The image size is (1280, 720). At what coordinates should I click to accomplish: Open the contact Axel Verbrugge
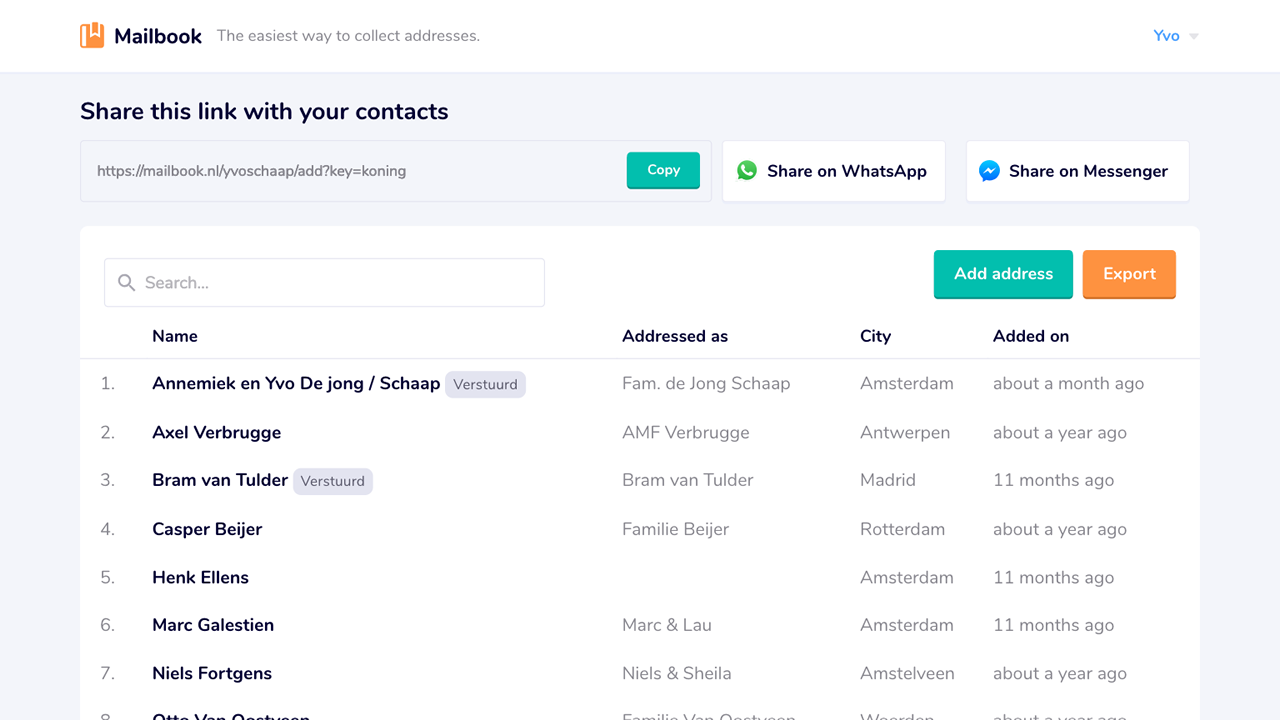(216, 432)
